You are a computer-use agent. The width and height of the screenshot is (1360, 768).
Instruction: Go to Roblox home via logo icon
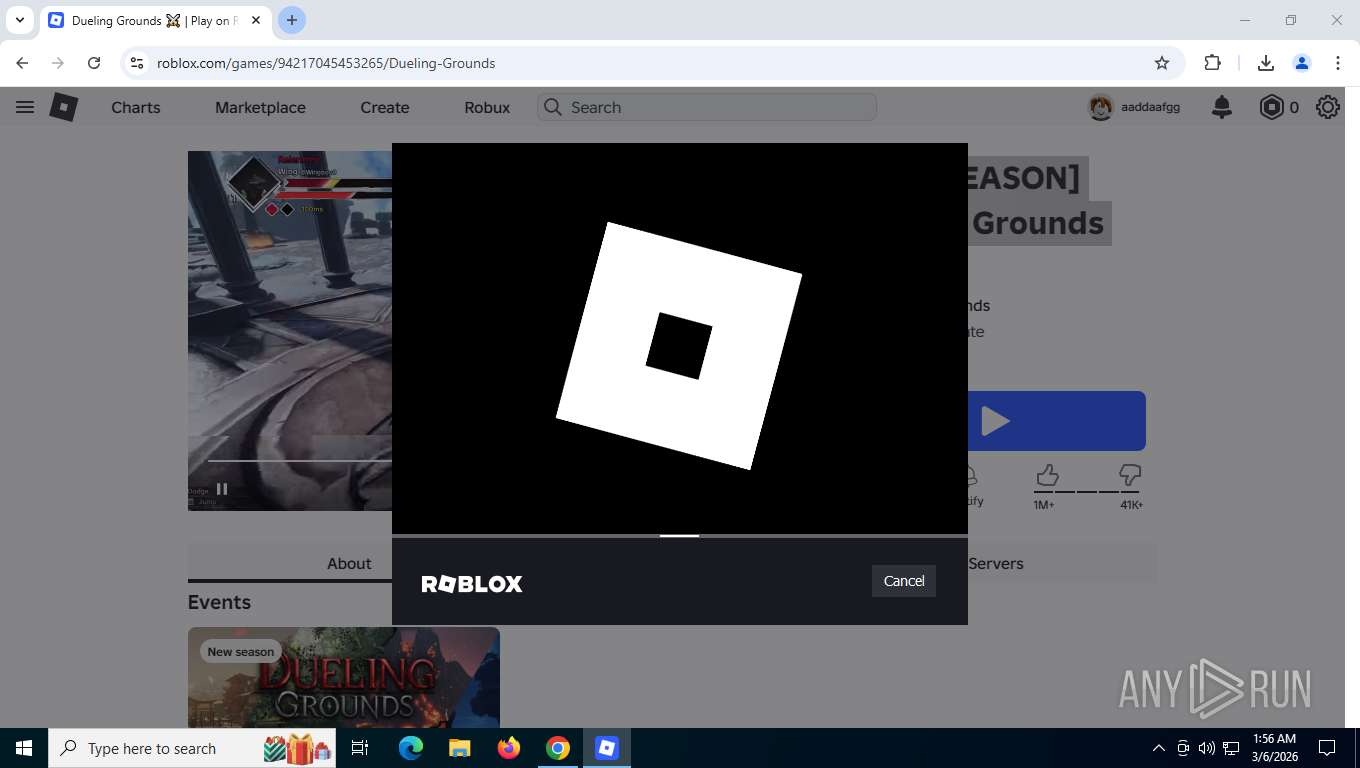64,107
